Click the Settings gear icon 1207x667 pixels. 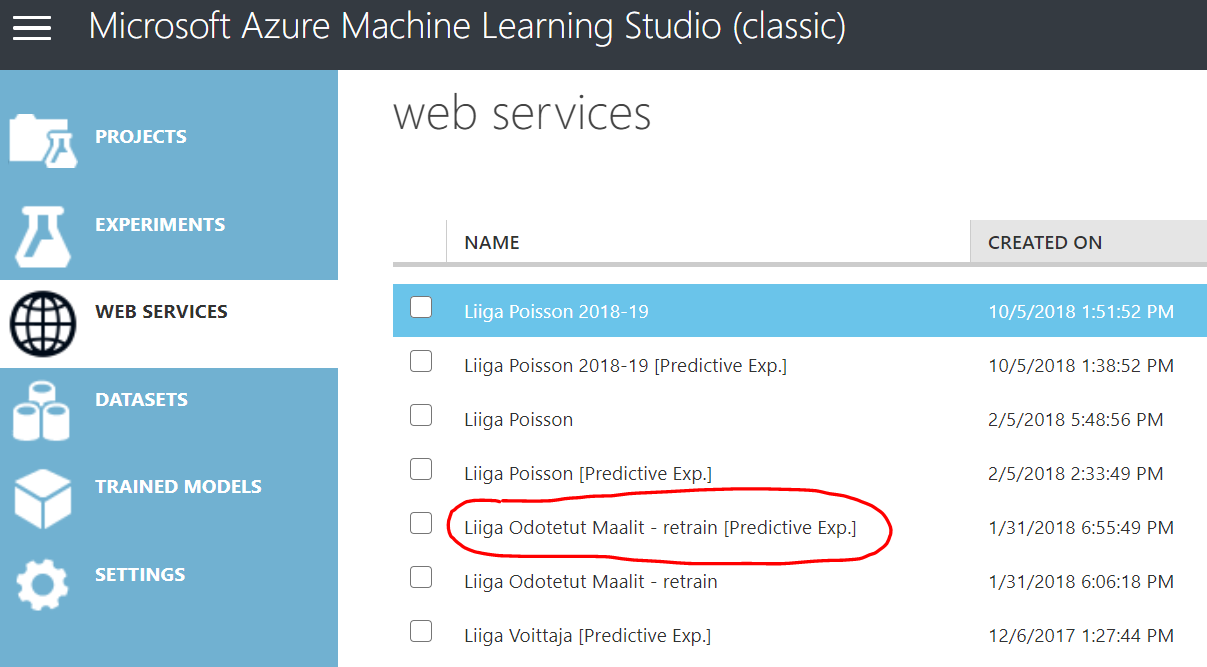click(43, 585)
